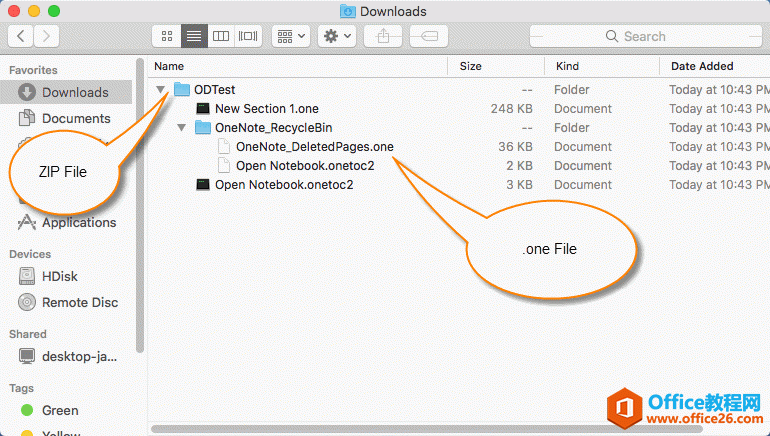Click the OneNote_DeletedPages.one file icon
Viewport: 770px width, 436px height.
click(224, 146)
